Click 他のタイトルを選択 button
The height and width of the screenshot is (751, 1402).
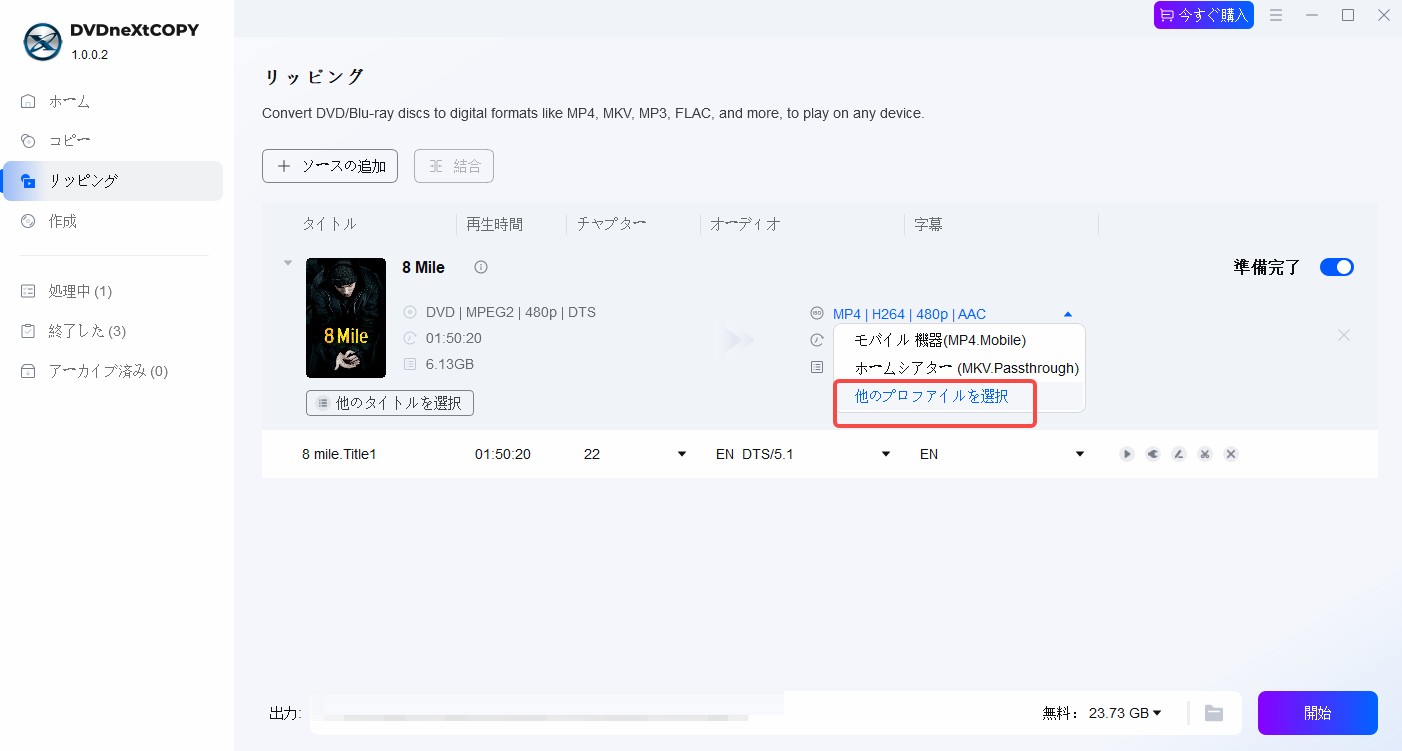click(x=390, y=403)
